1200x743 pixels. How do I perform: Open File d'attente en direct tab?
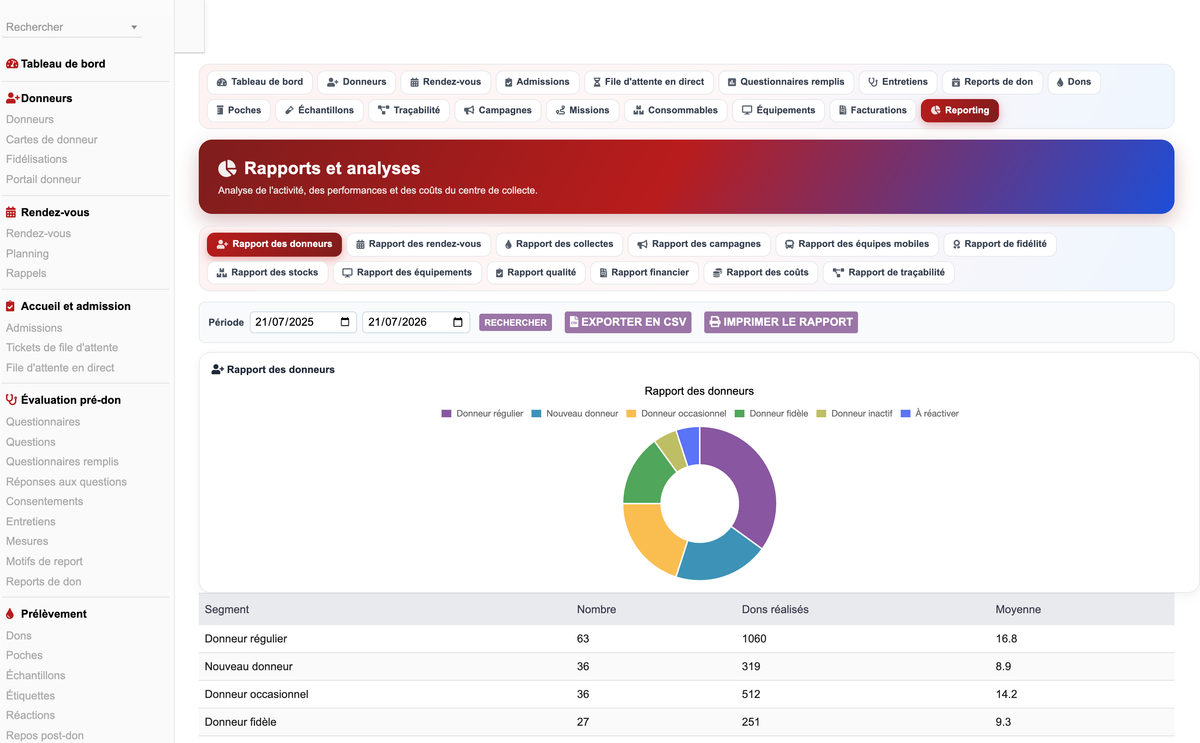pyautogui.click(x=649, y=82)
